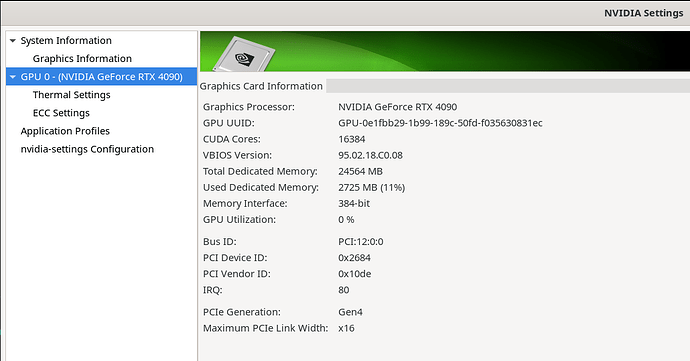690x361 pixels.
Task: Select the GPU UUID value text
Action: click(440, 123)
